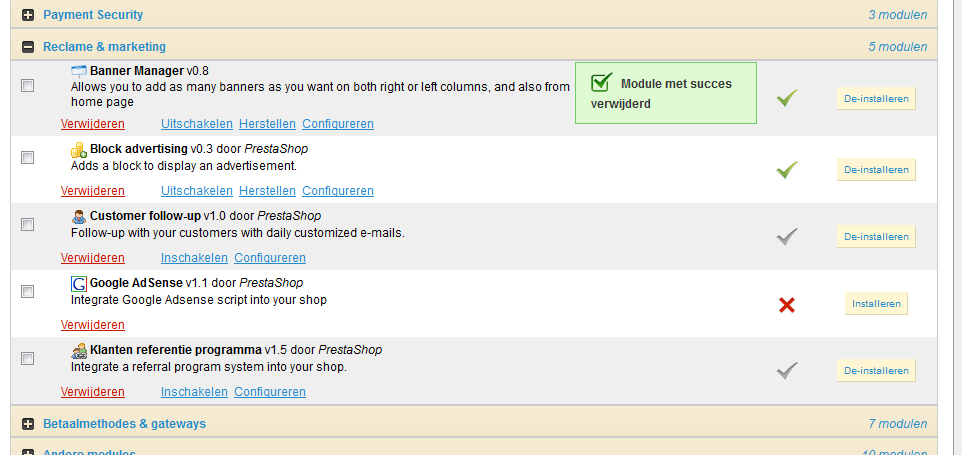This screenshot has width=962, height=455.
Task: Click Inschakelen for Klanten referentie programma
Action: click(194, 392)
